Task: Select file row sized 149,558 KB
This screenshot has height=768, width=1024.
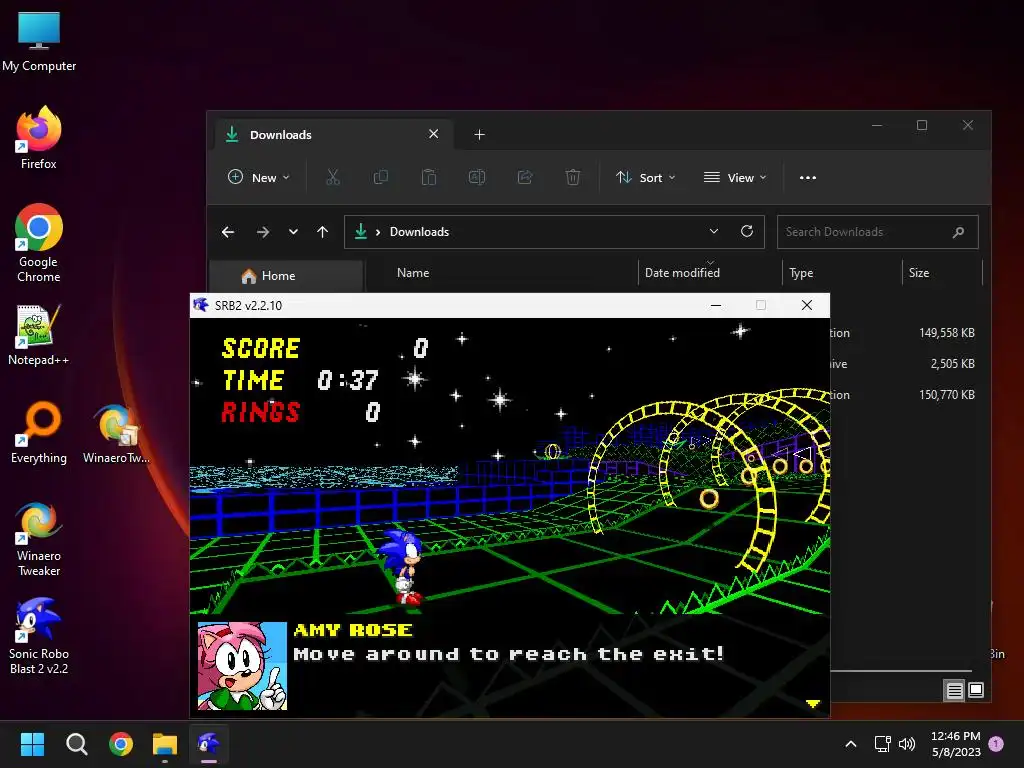Action: click(x=906, y=333)
